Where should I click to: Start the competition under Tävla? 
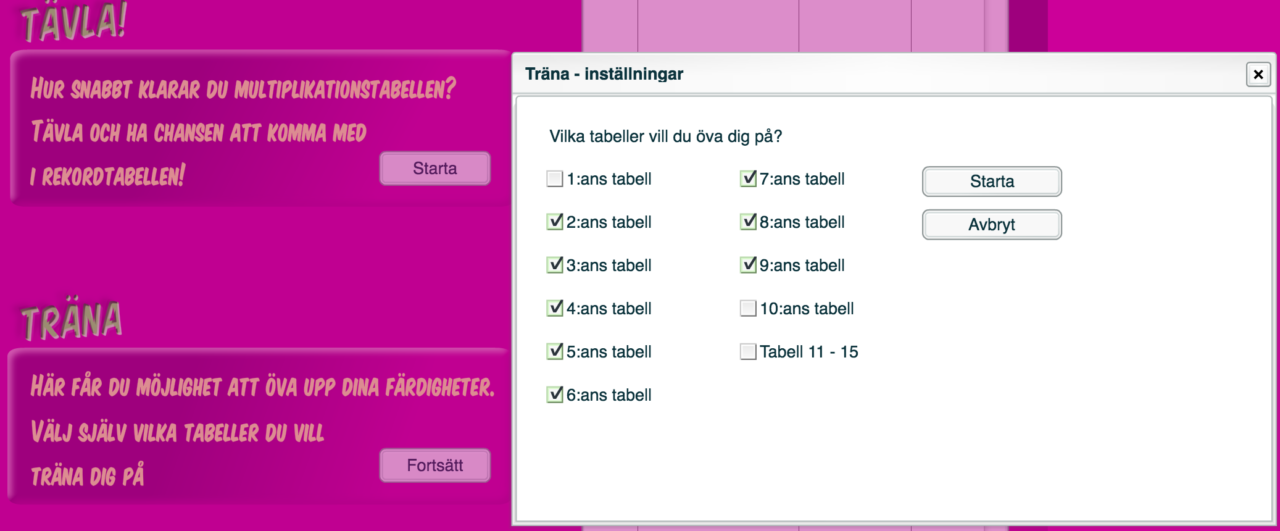(435, 168)
